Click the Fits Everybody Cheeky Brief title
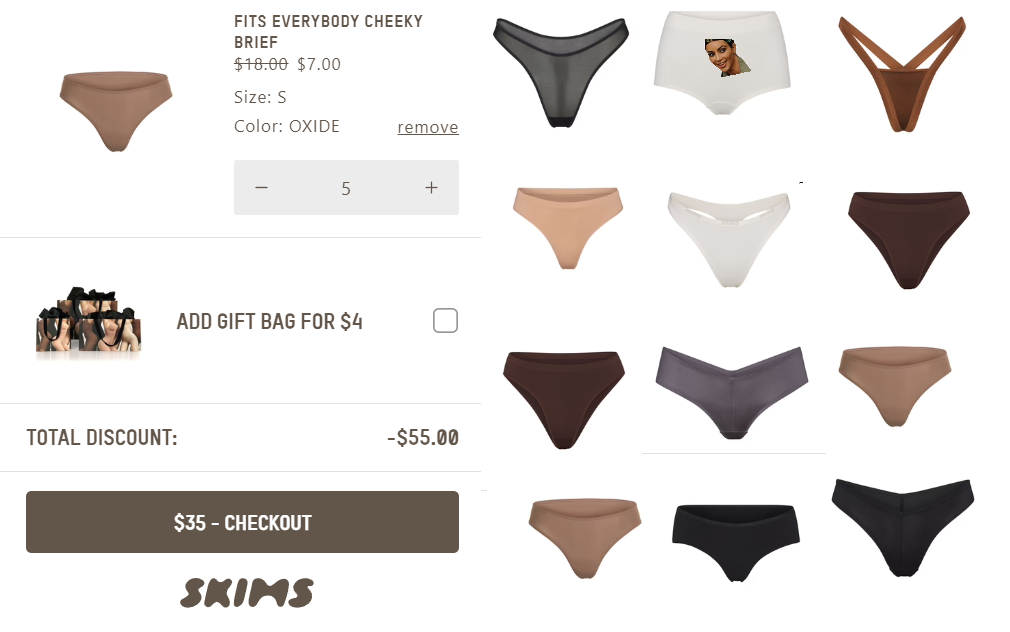1010x632 pixels. (x=328, y=32)
